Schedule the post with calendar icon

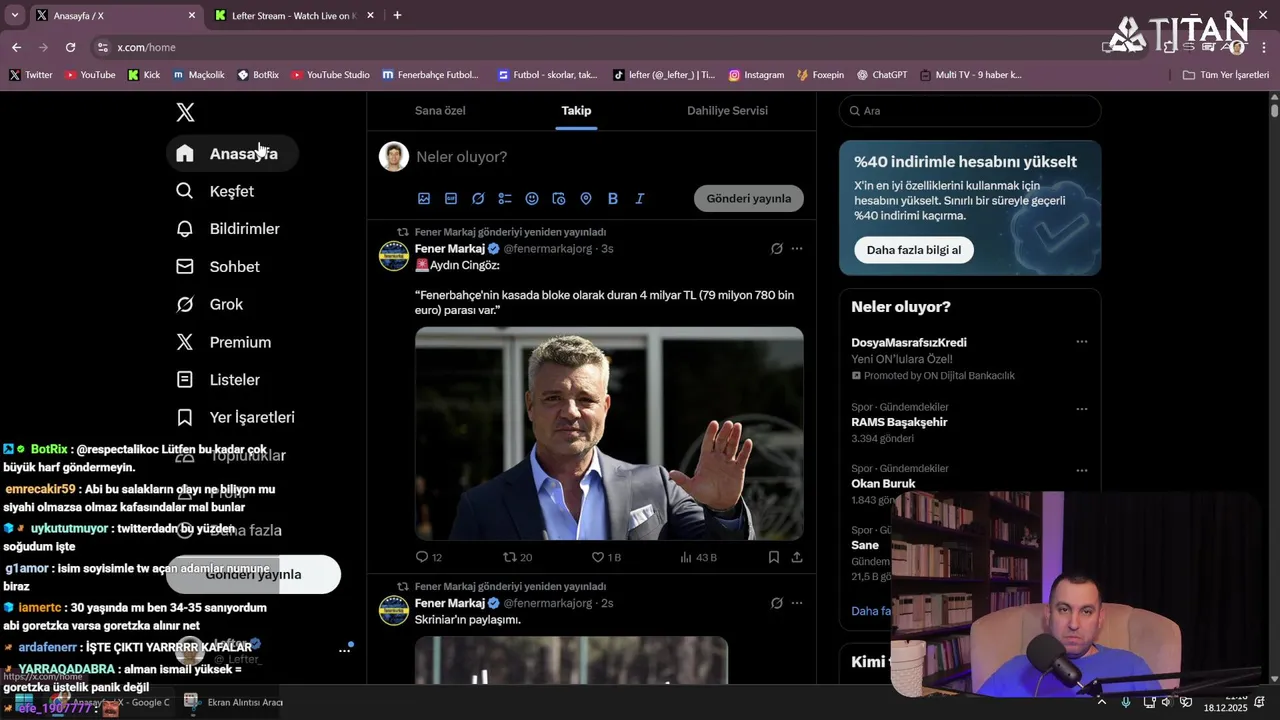[559, 199]
